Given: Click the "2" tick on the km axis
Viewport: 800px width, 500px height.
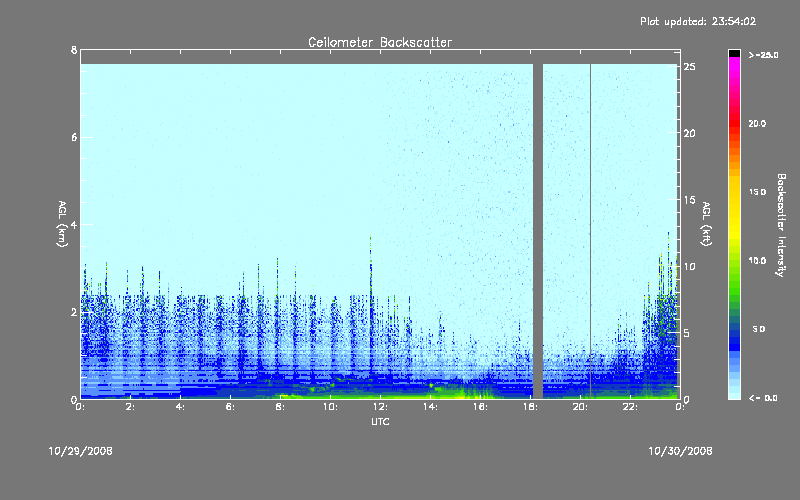Looking at the screenshot, I should click(x=74, y=312).
